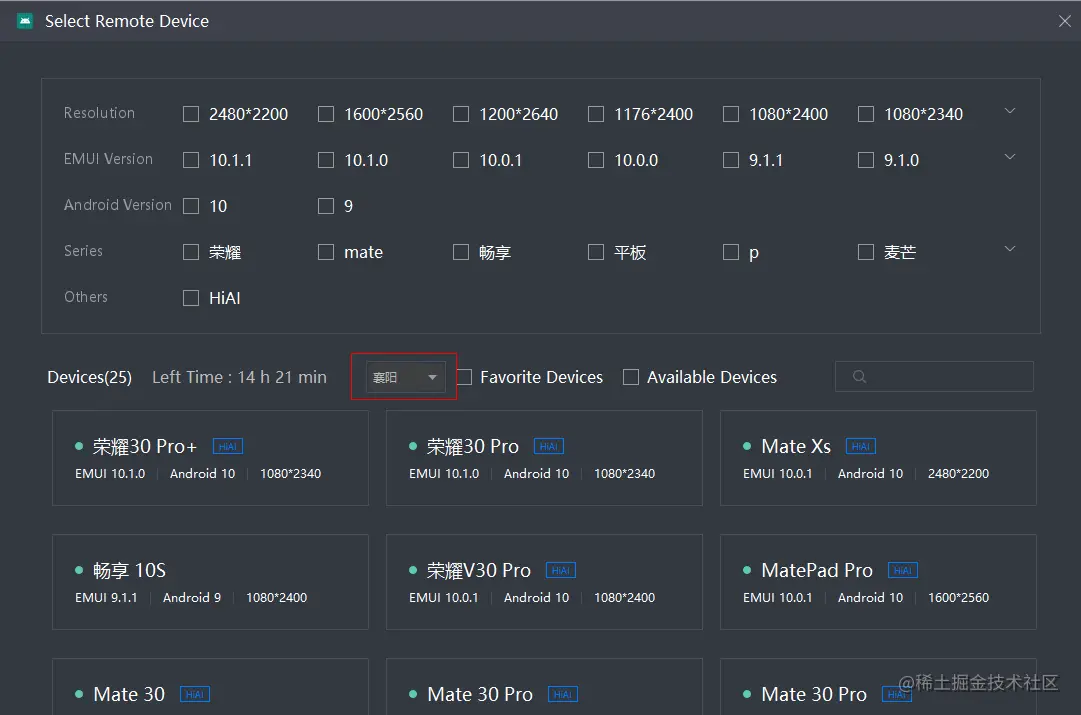
Task: Click the Android Studio logo in title bar
Action: (x=25, y=21)
